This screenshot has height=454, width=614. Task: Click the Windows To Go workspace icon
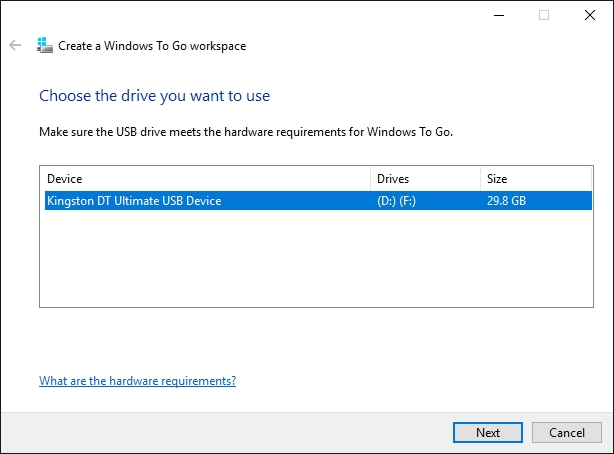point(44,45)
